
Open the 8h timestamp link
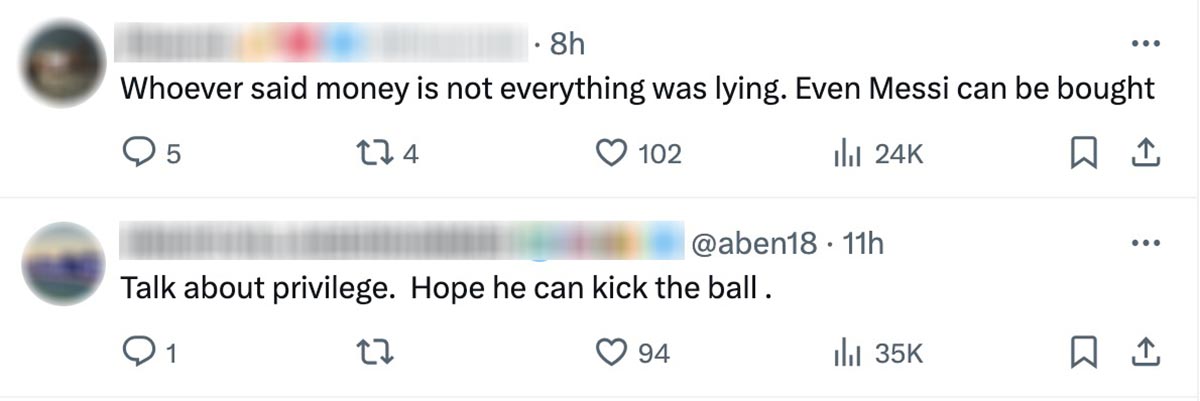[x=567, y=44]
